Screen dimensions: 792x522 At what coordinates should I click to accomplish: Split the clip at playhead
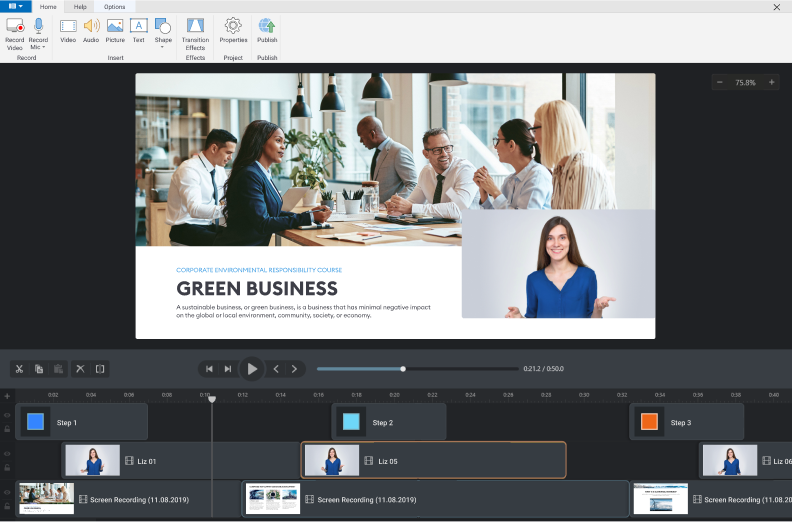tap(100, 369)
